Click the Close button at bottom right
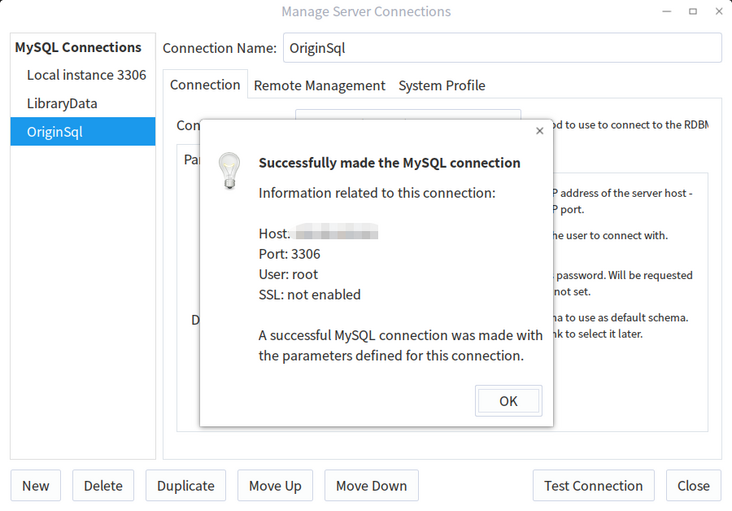This screenshot has width=732, height=511. click(693, 486)
